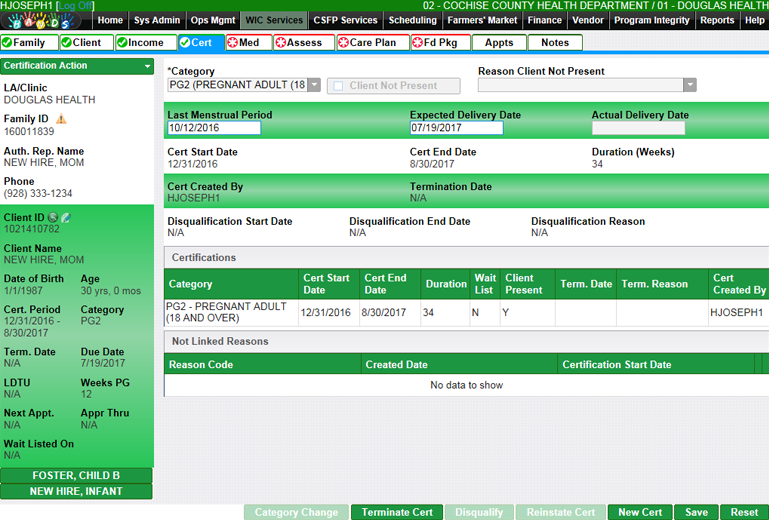Toggle the Client Not Present checkbox
The height and width of the screenshot is (520, 769).
[x=338, y=86]
